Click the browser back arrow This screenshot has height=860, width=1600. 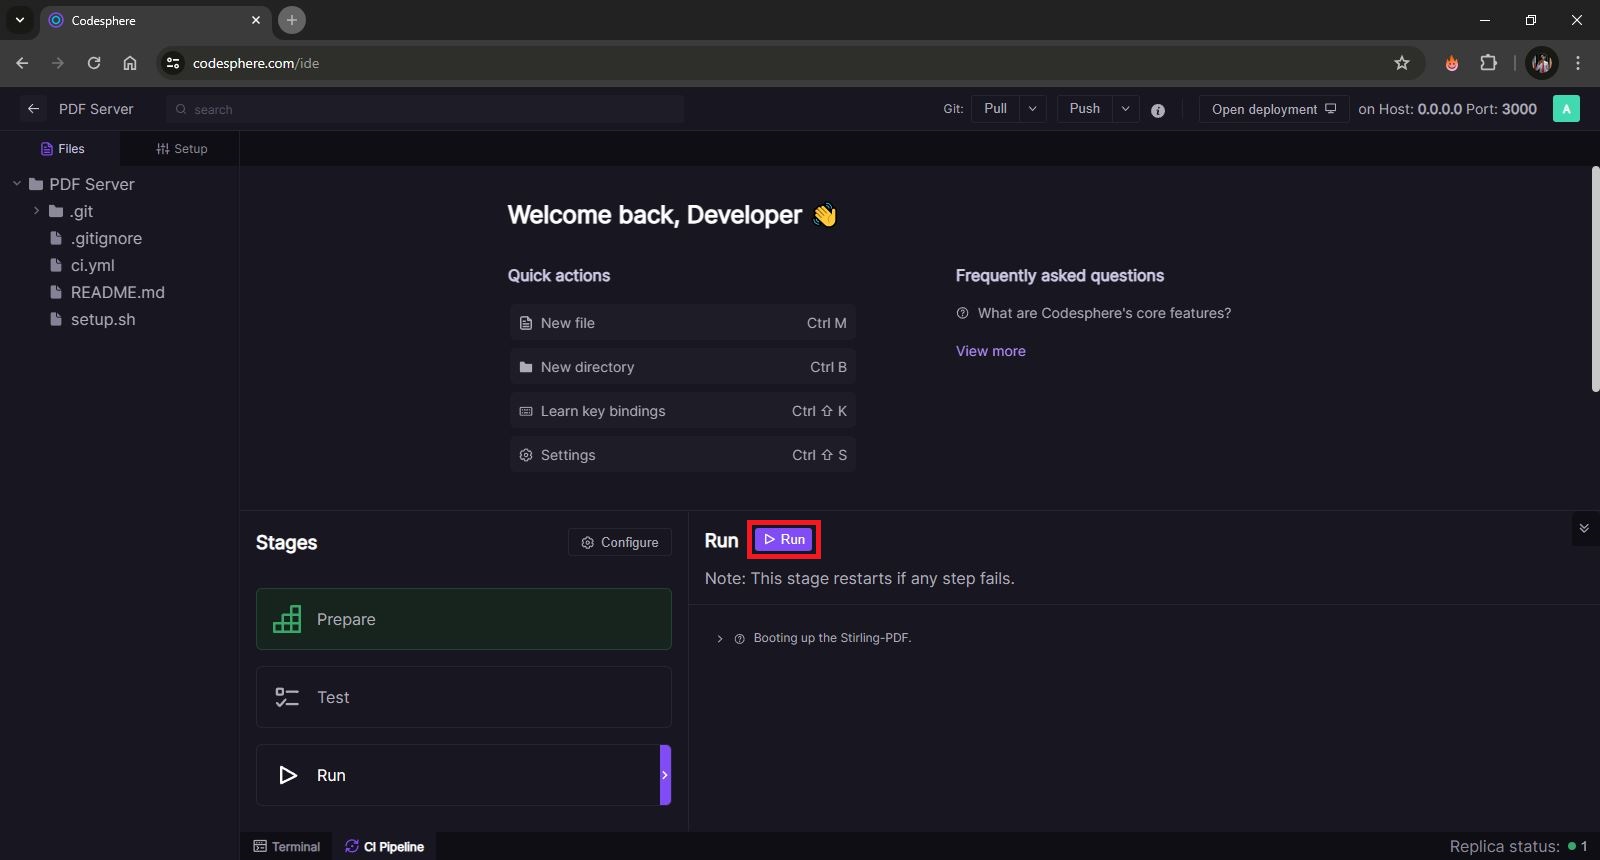click(x=22, y=63)
